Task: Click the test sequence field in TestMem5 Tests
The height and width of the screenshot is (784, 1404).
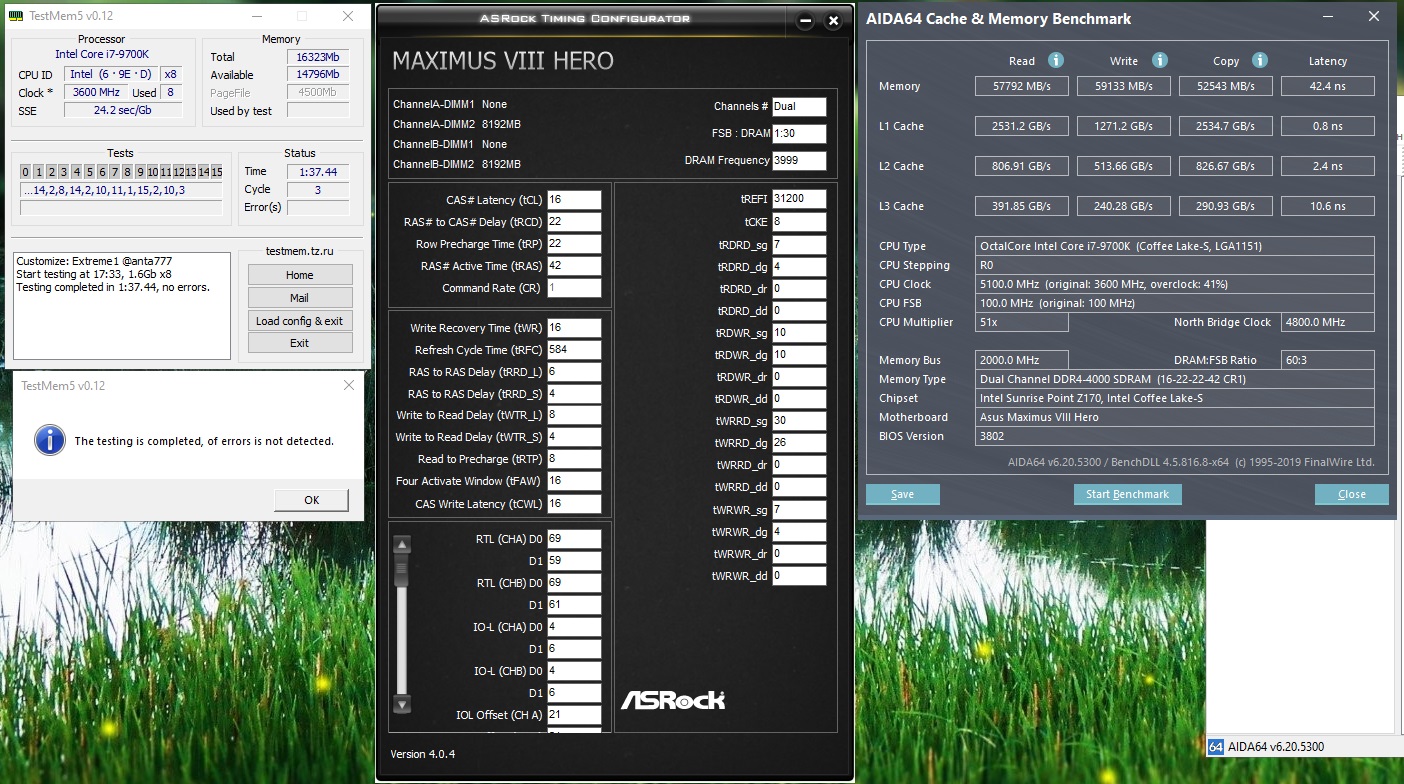Action: [121, 190]
